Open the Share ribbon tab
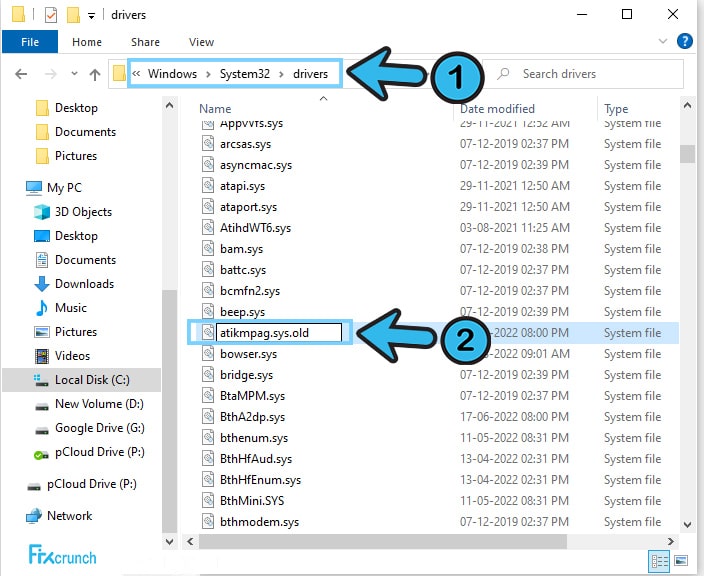The image size is (704, 576). click(145, 42)
